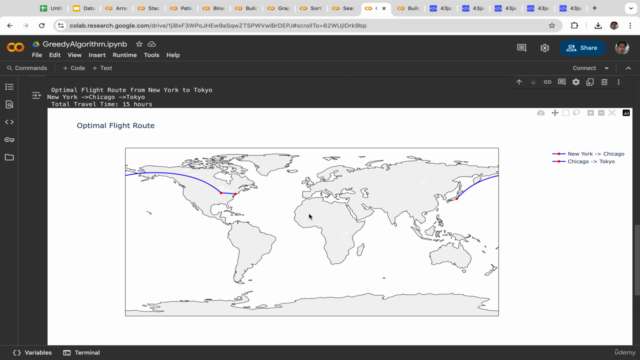Select the Lasso Select plot tool

pyautogui.click(x=576, y=113)
